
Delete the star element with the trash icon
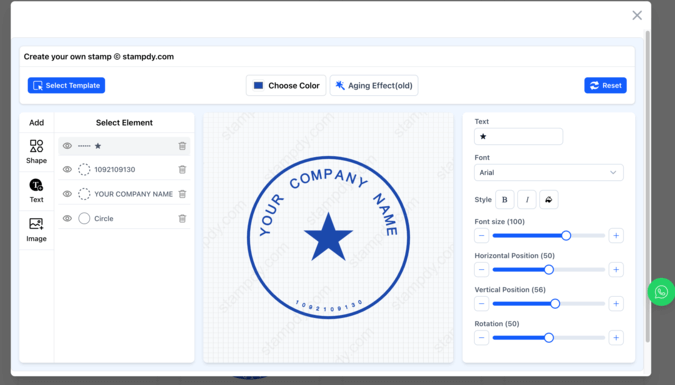tap(182, 146)
